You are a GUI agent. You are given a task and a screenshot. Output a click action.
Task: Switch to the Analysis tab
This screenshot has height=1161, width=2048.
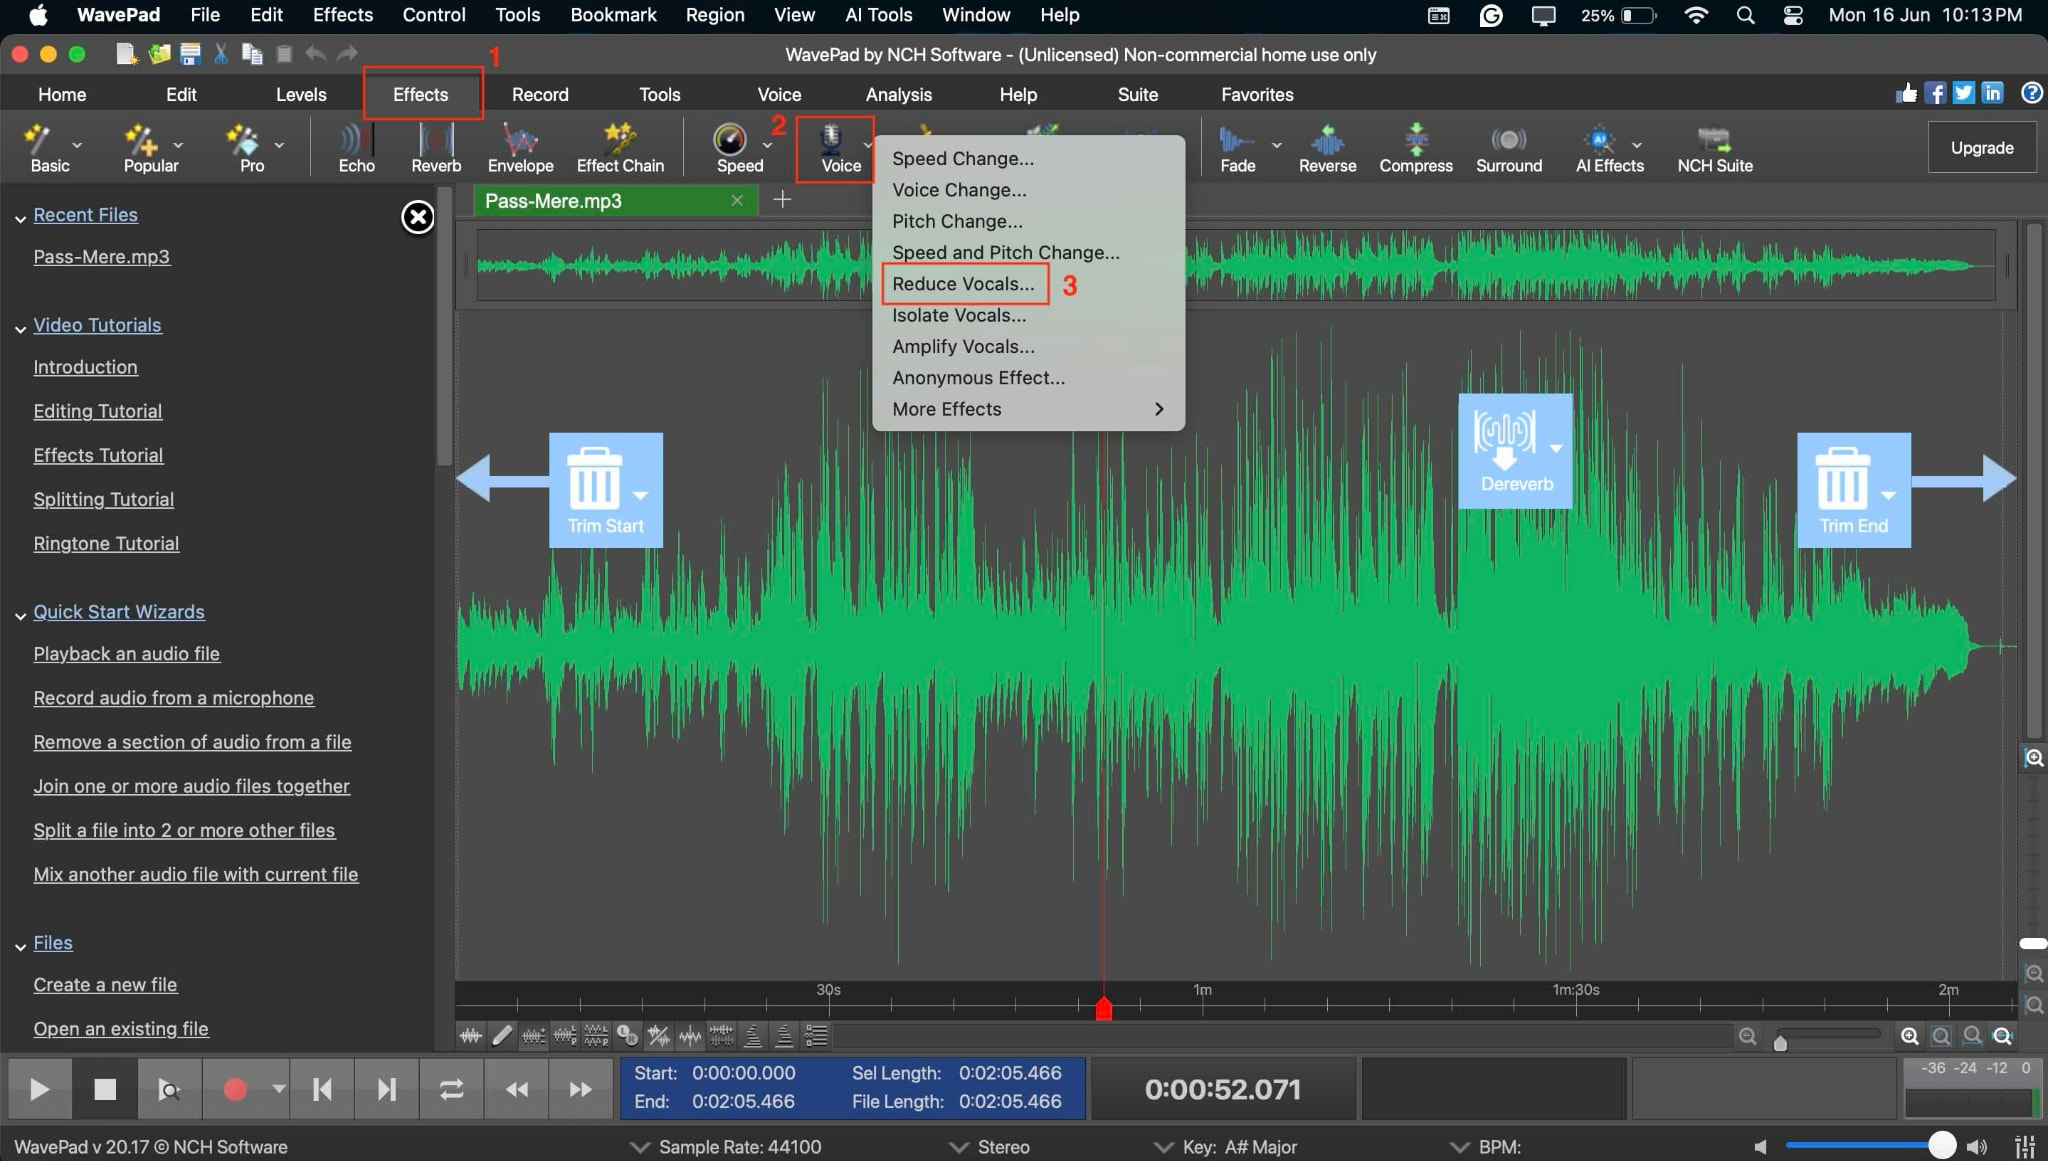pos(898,94)
